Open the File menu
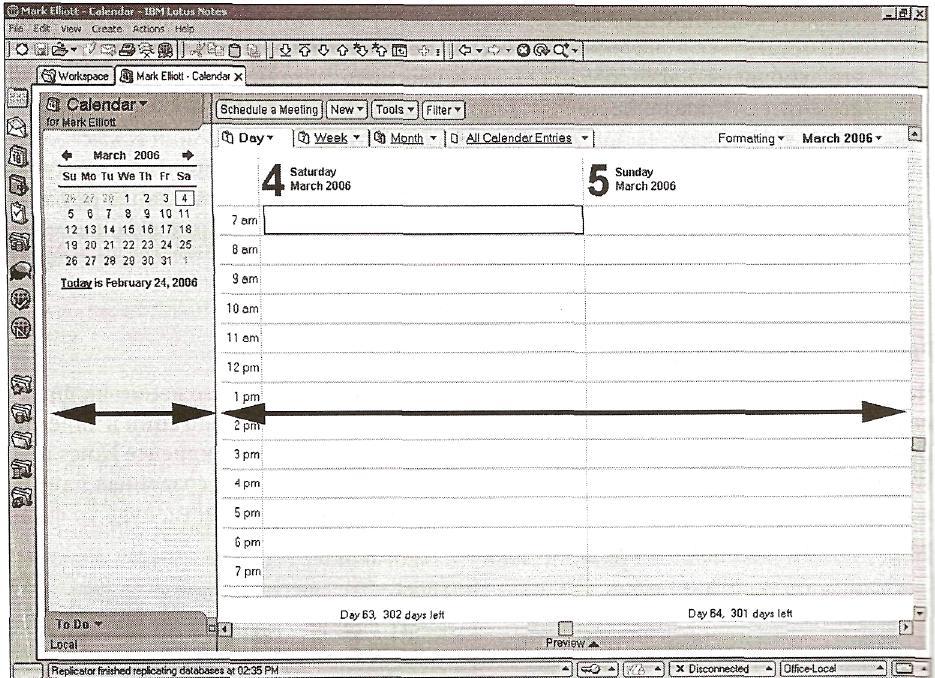This screenshot has height=678, width=935. [16, 28]
